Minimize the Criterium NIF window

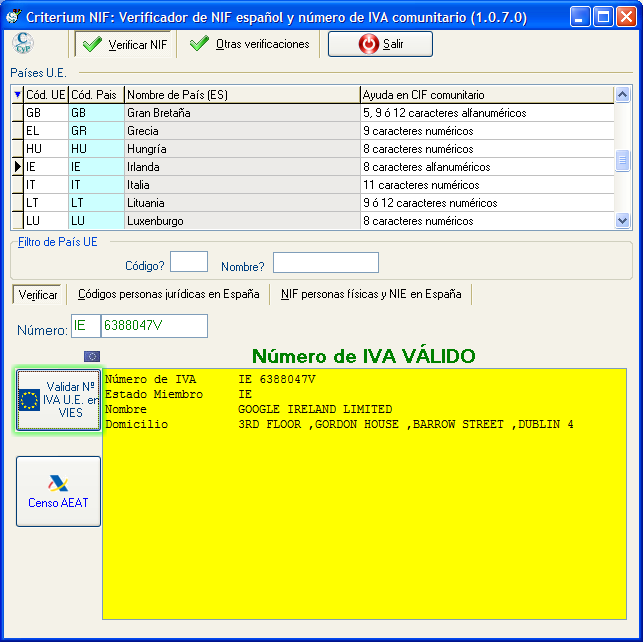tap(580, 17)
